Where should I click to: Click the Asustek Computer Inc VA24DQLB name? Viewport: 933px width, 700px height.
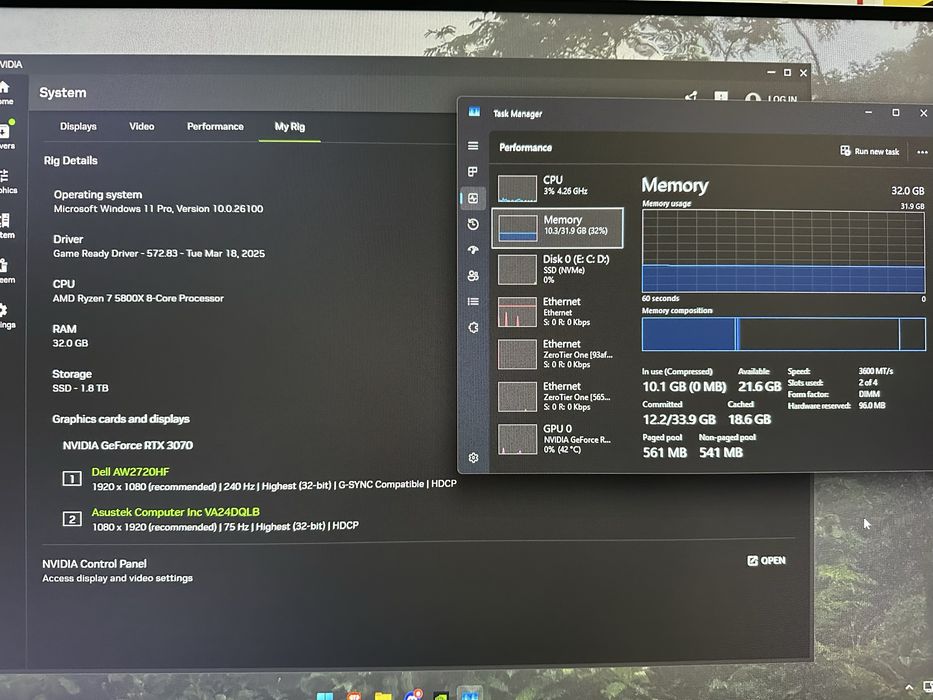tap(176, 512)
